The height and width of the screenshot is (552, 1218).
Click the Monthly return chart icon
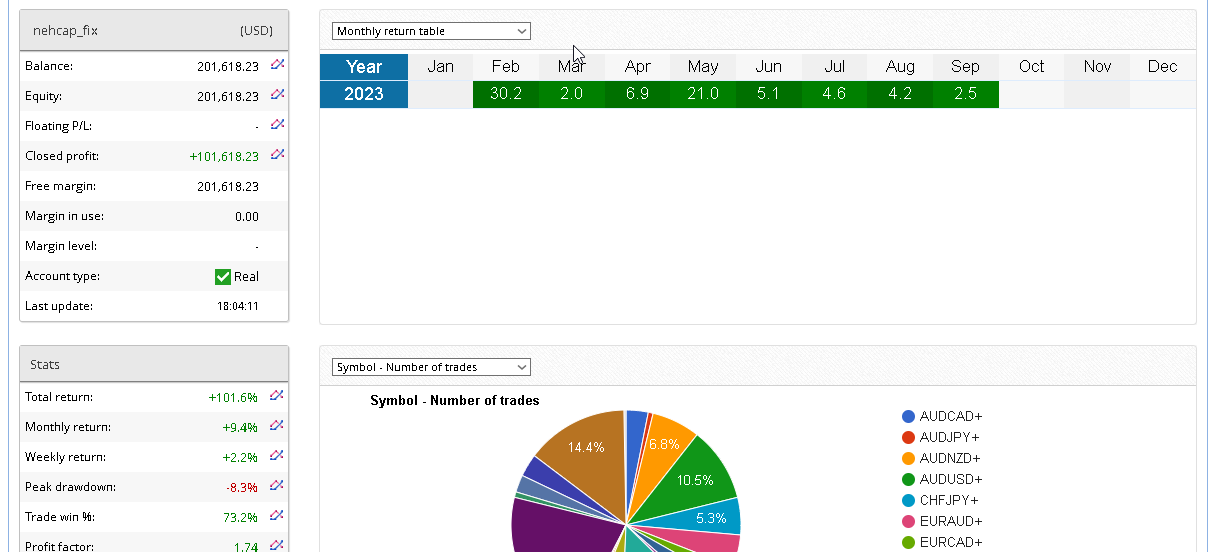coord(277,426)
